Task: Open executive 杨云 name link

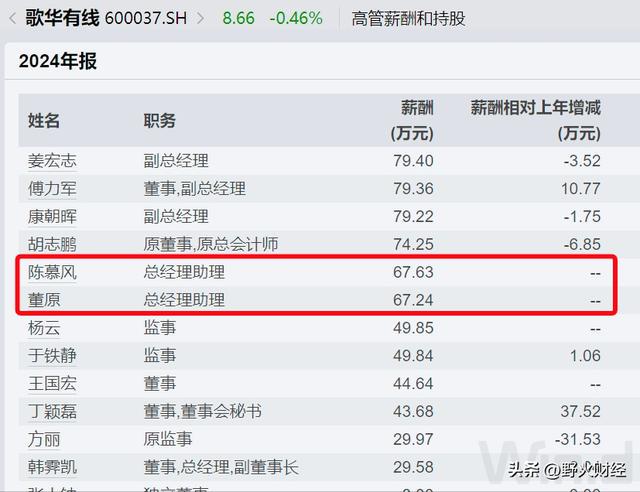Action: tap(44, 328)
